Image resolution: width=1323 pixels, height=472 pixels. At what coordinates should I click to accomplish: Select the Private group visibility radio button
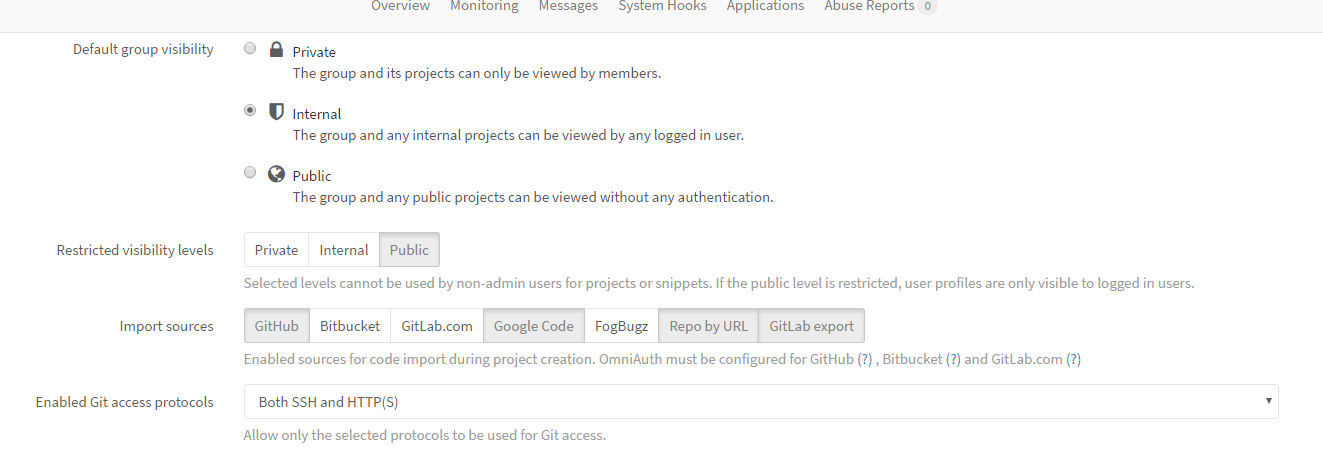click(x=250, y=48)
